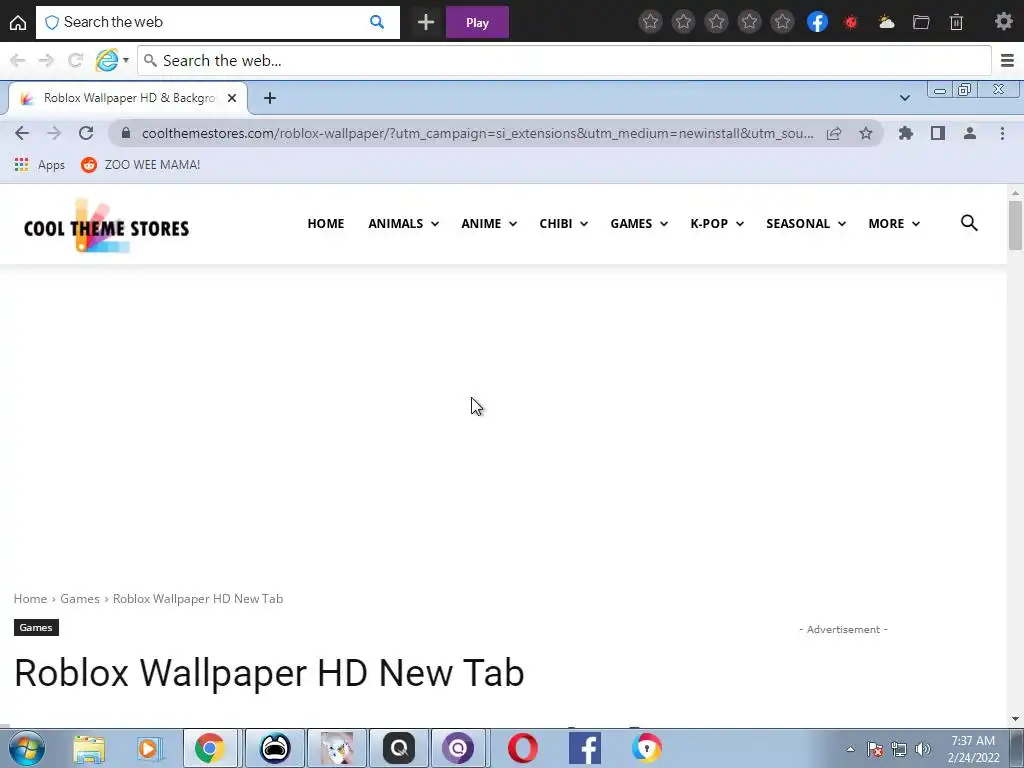Open the home icon in top bar
The height and width of the screenshot is (768, 1024).
tap(18, 22)
